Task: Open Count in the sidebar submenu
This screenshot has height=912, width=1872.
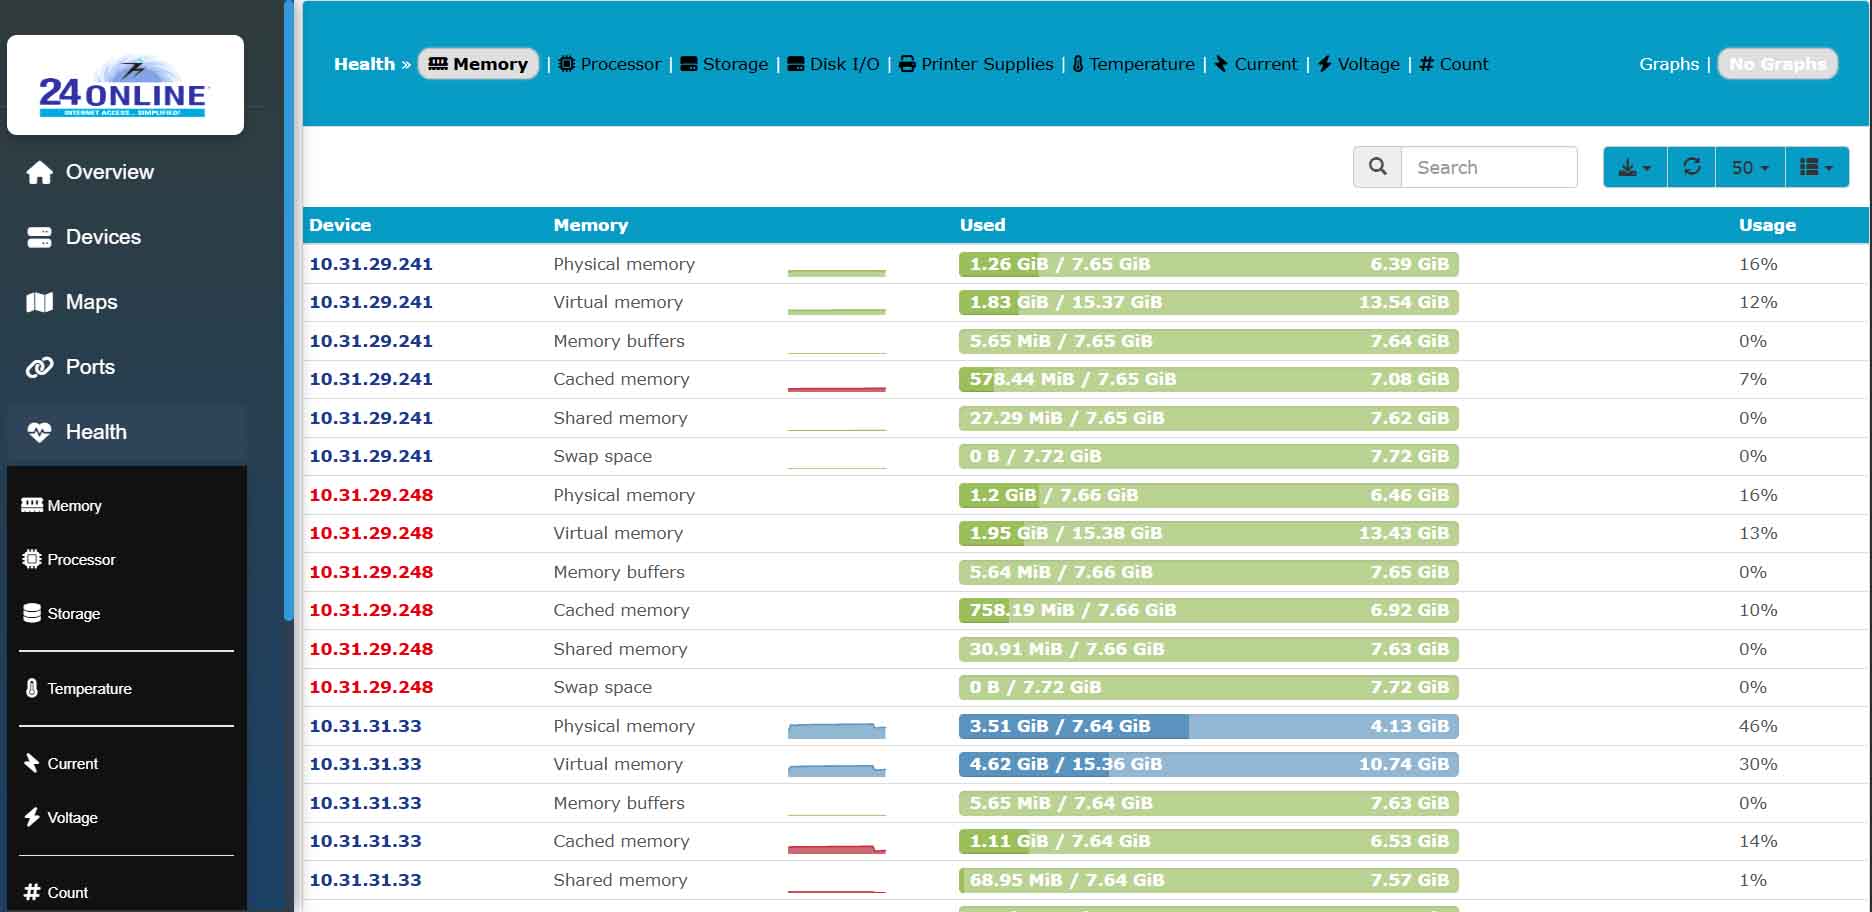Action: tap(56, 893)
